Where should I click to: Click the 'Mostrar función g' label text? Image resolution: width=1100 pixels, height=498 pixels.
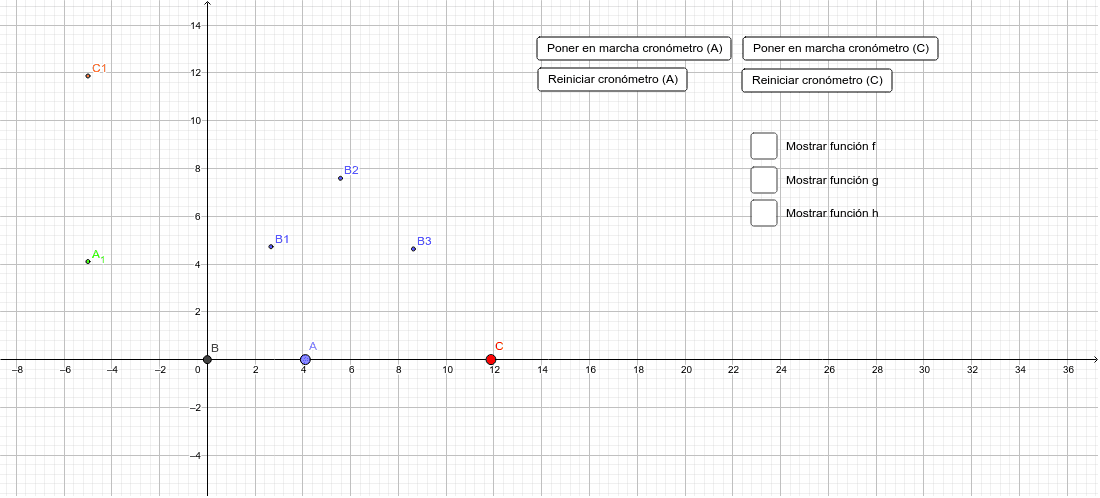point(832,180)
